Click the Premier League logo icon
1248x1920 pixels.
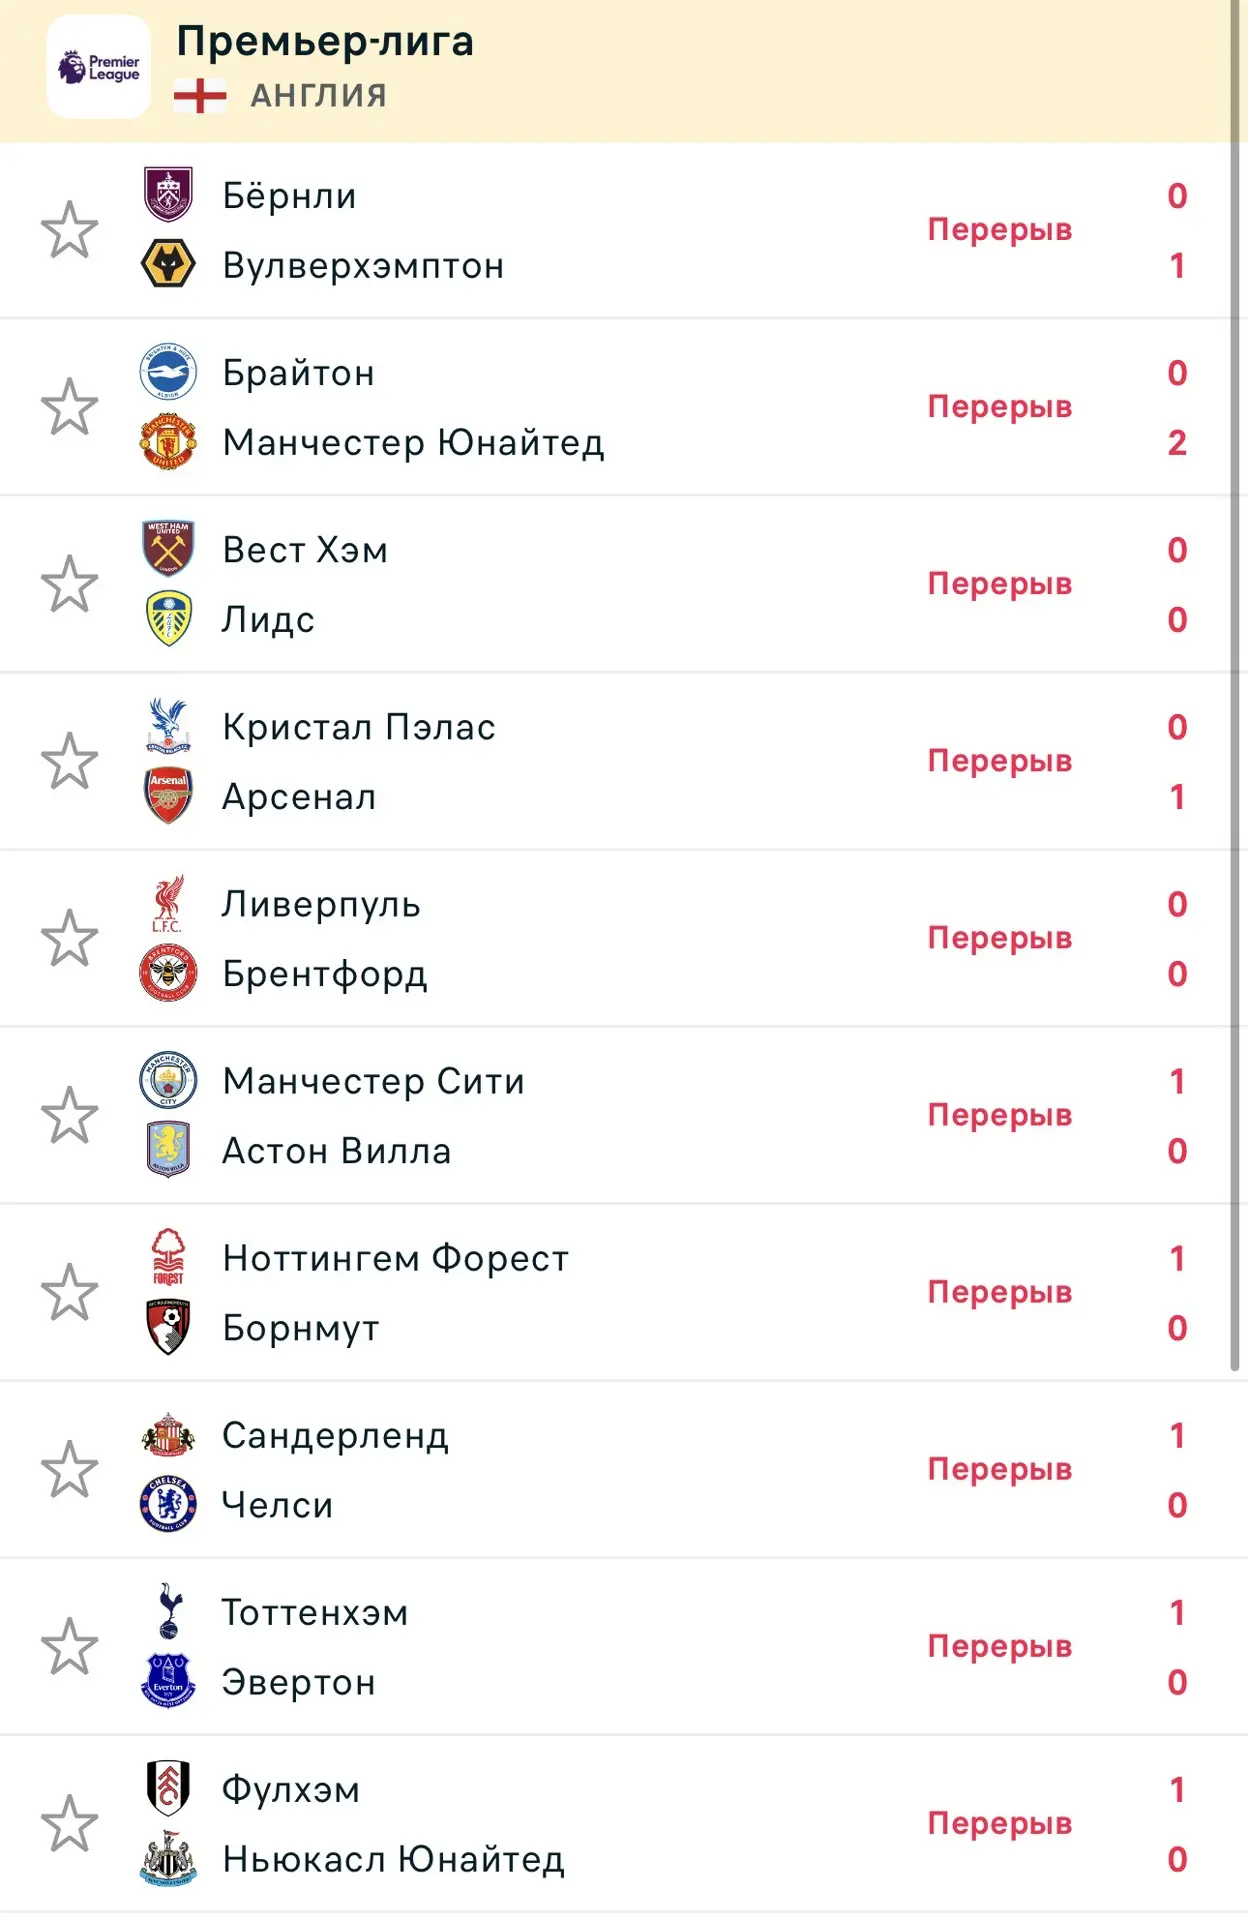tap(98, 67)
